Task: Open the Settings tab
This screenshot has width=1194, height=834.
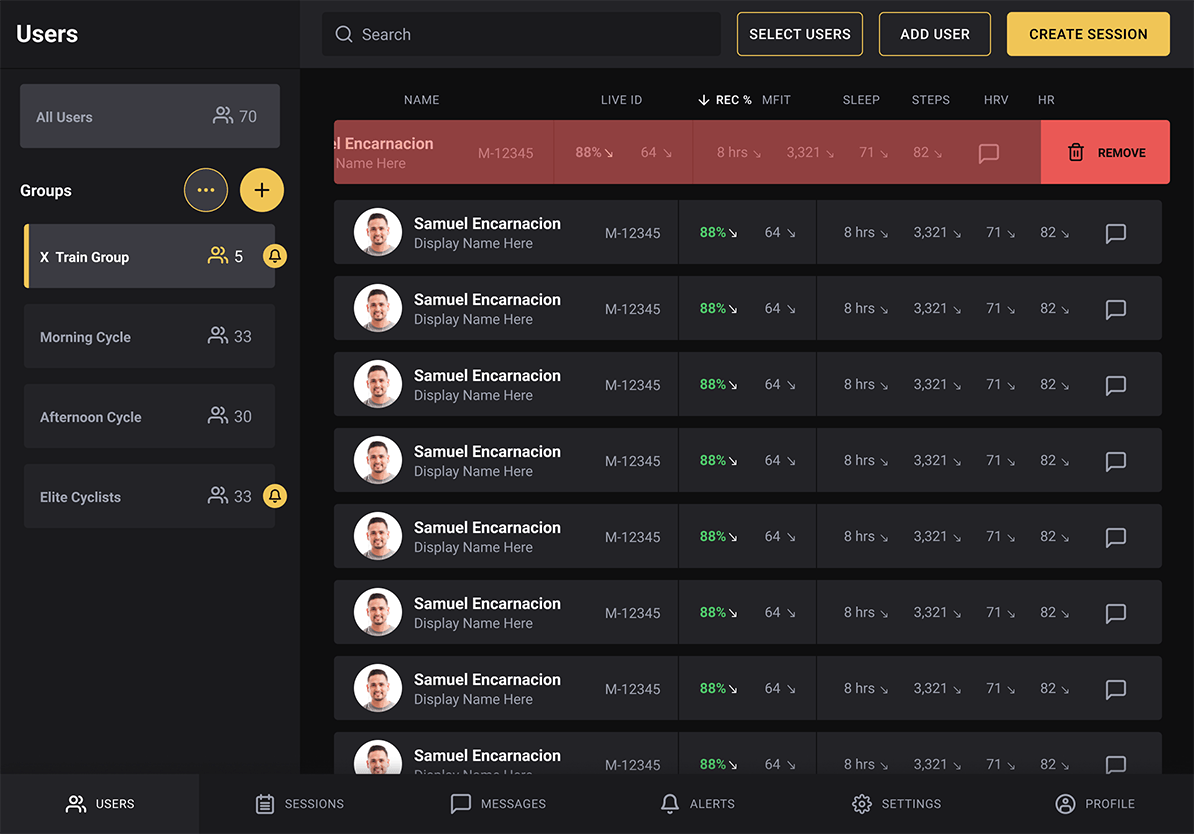Action: point(896,804)
